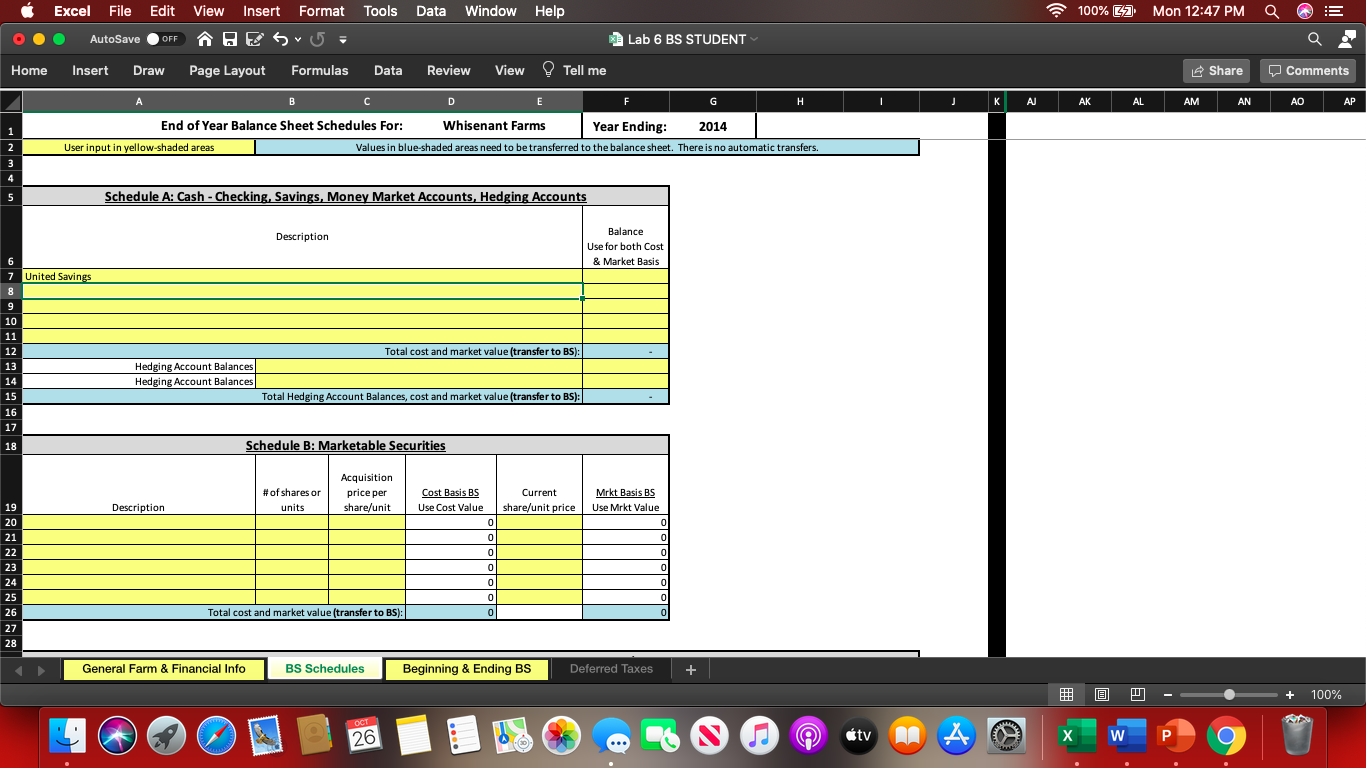
Task: Open PowerPoint from the dock
Action: coord(1176,736)
